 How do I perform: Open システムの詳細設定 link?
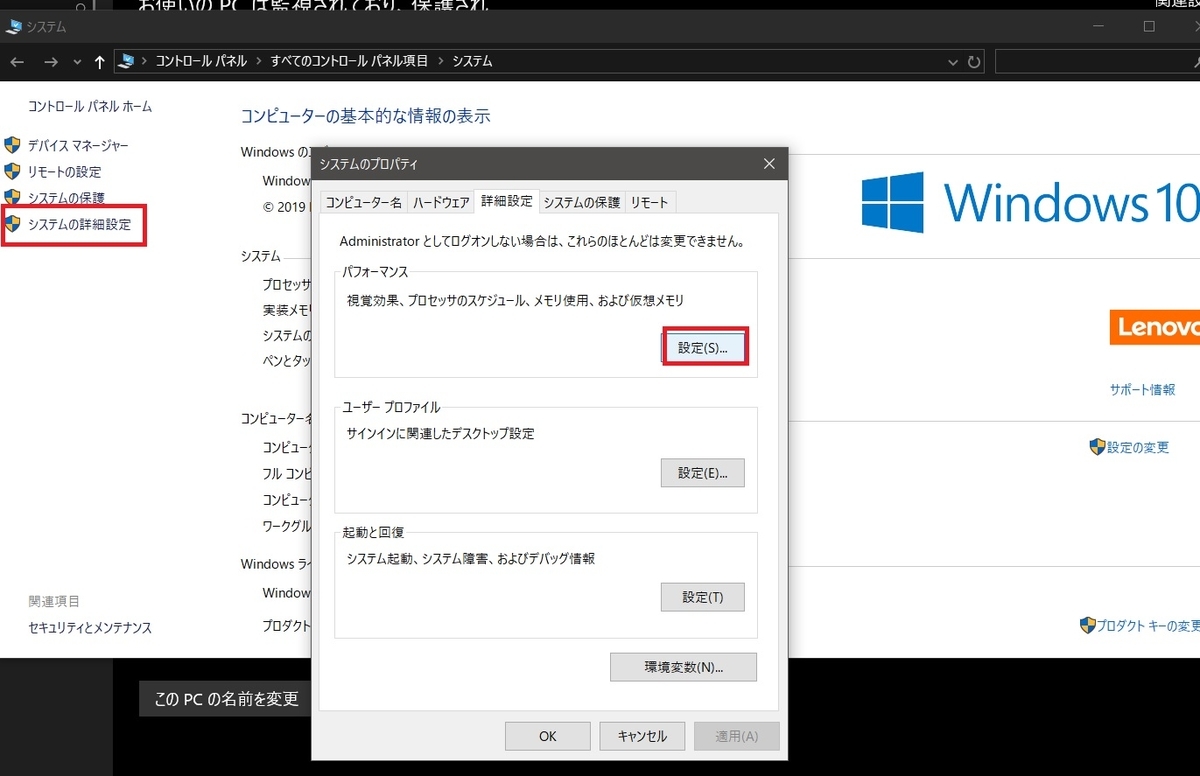coord(79,224)
